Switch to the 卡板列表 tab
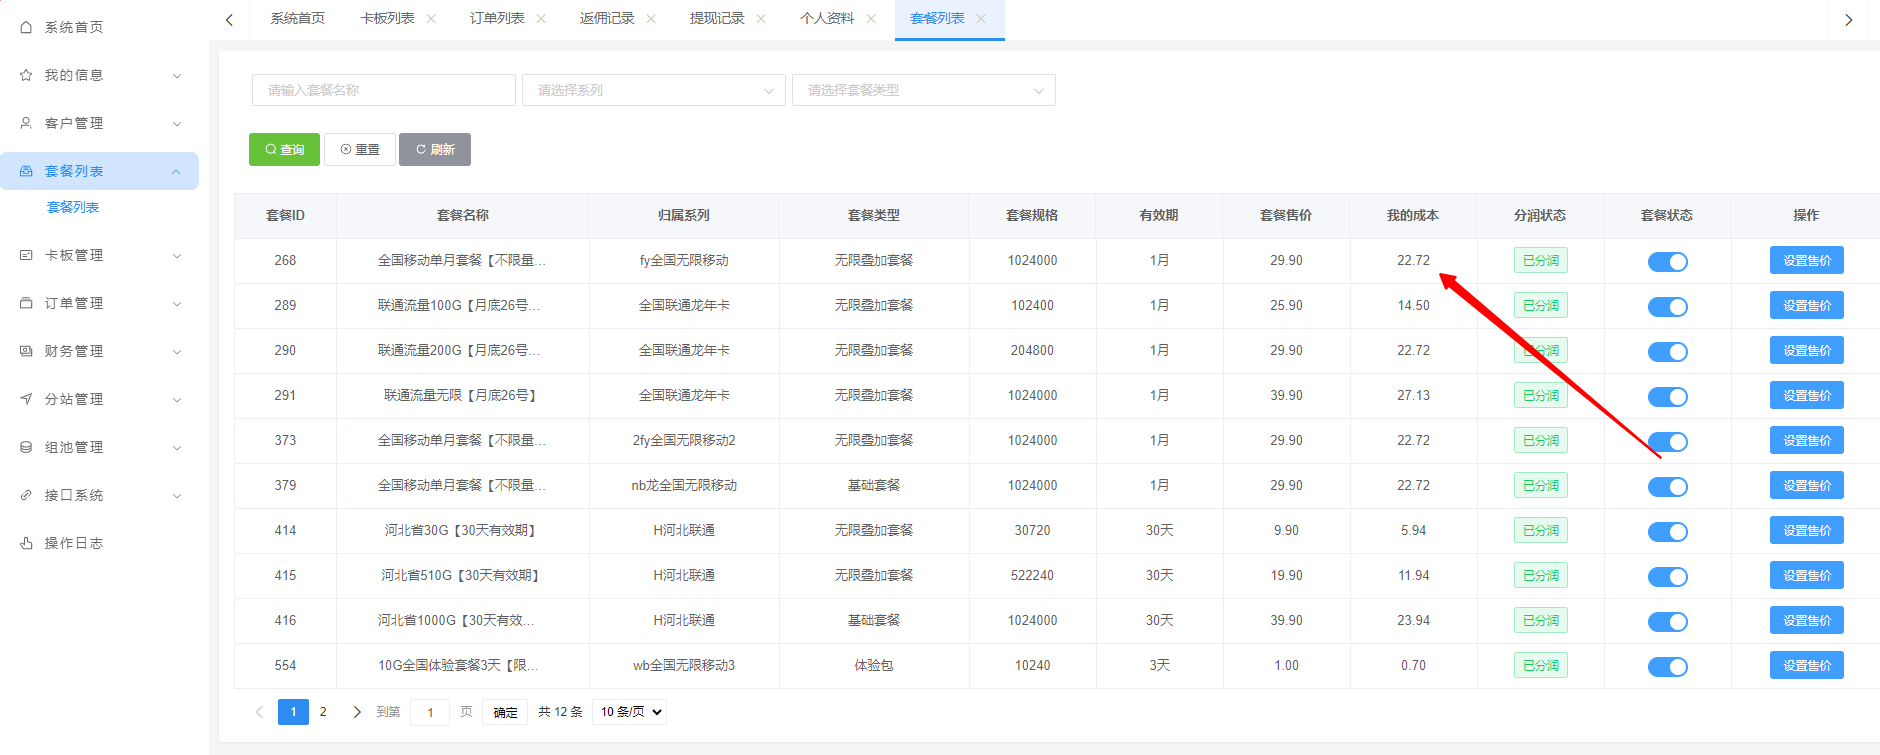 coord(387,19)
